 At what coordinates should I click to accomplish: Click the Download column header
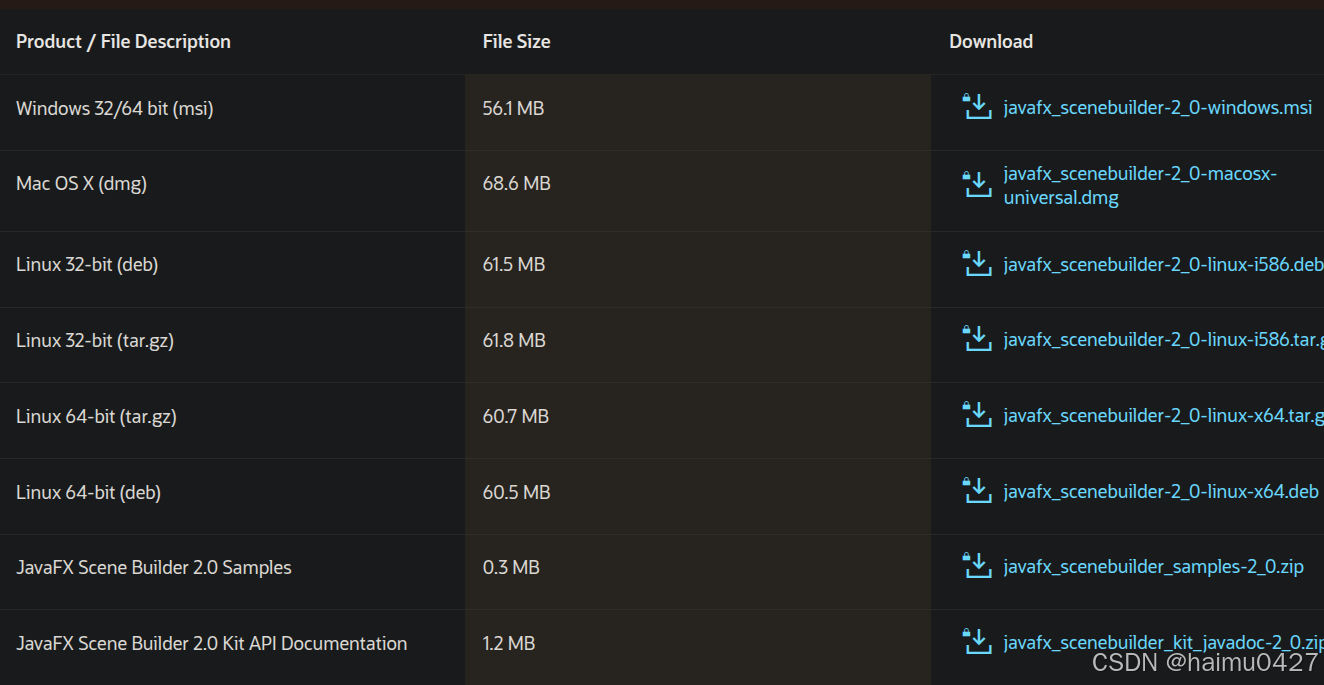(991, 42)
